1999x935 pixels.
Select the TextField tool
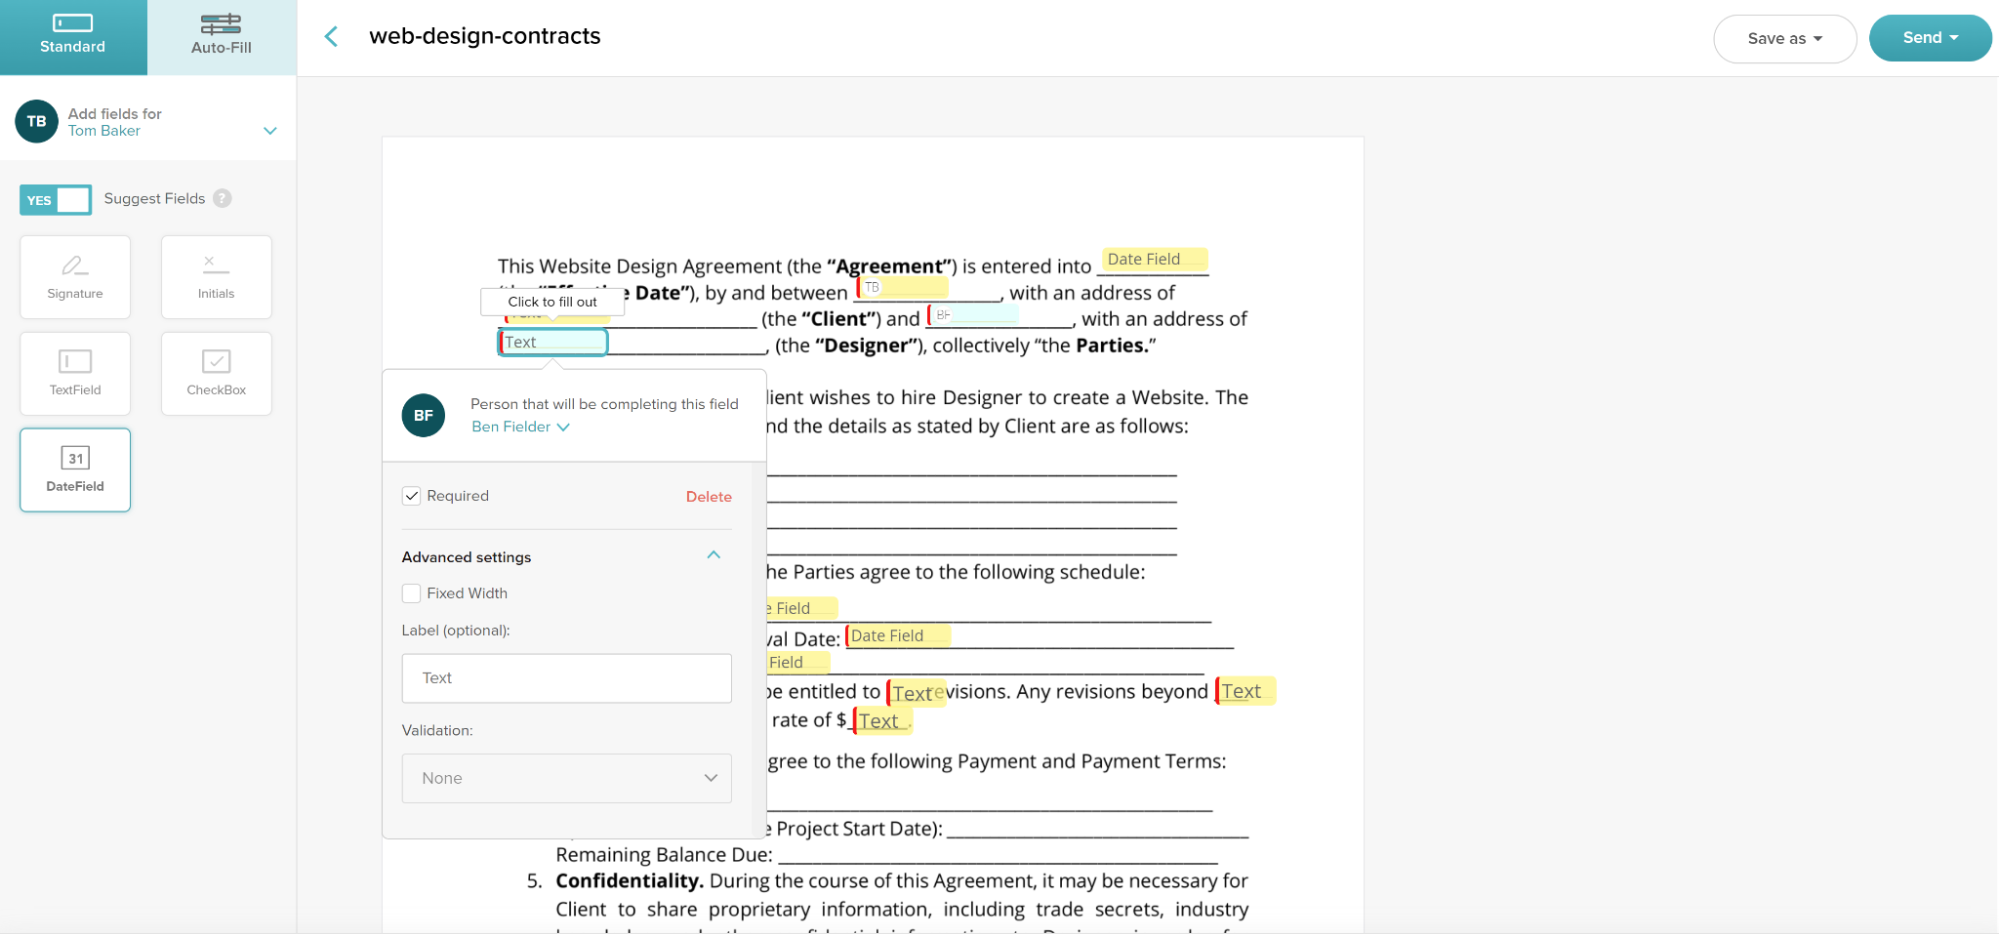tap(74, 373)
